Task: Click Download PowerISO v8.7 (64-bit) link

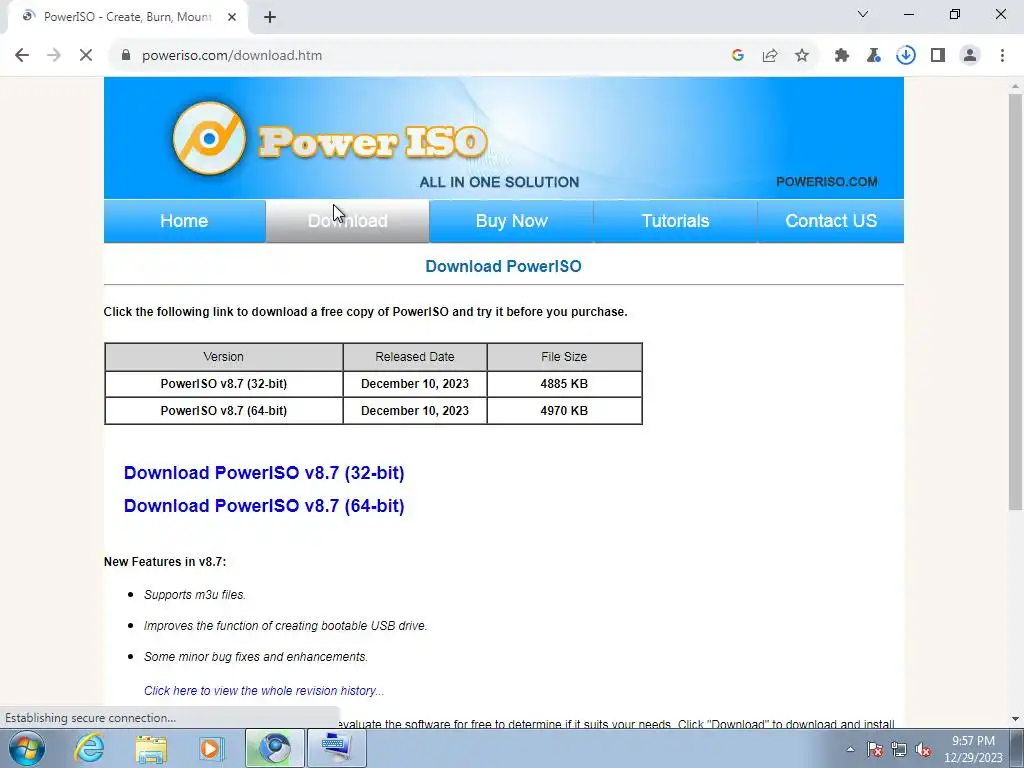Action: [x=264, y=505]
